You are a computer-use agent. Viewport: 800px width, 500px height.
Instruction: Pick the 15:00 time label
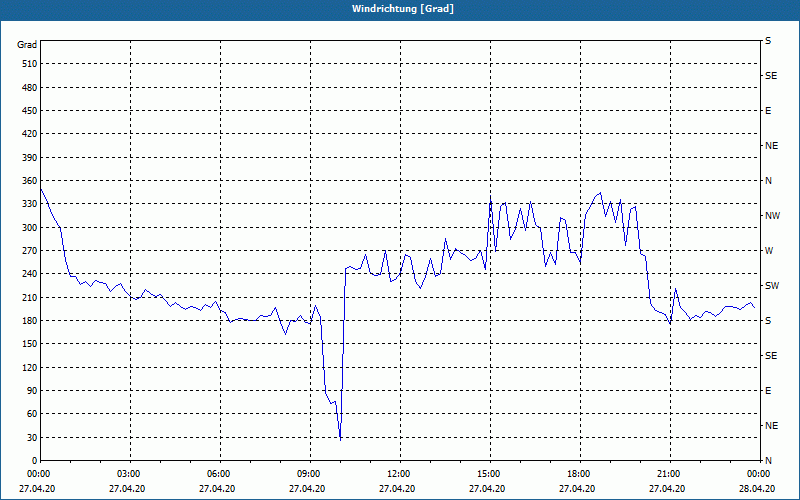tap(490, 473)
